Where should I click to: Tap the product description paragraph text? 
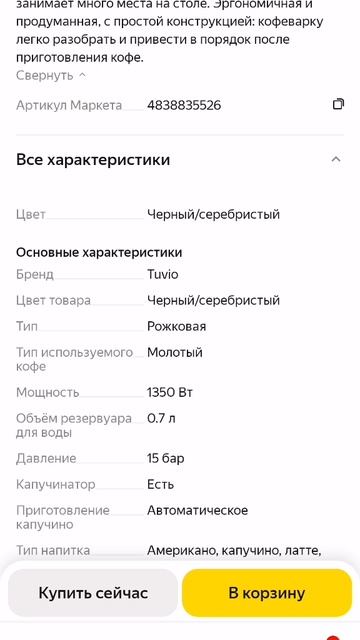tap(169, 31)
